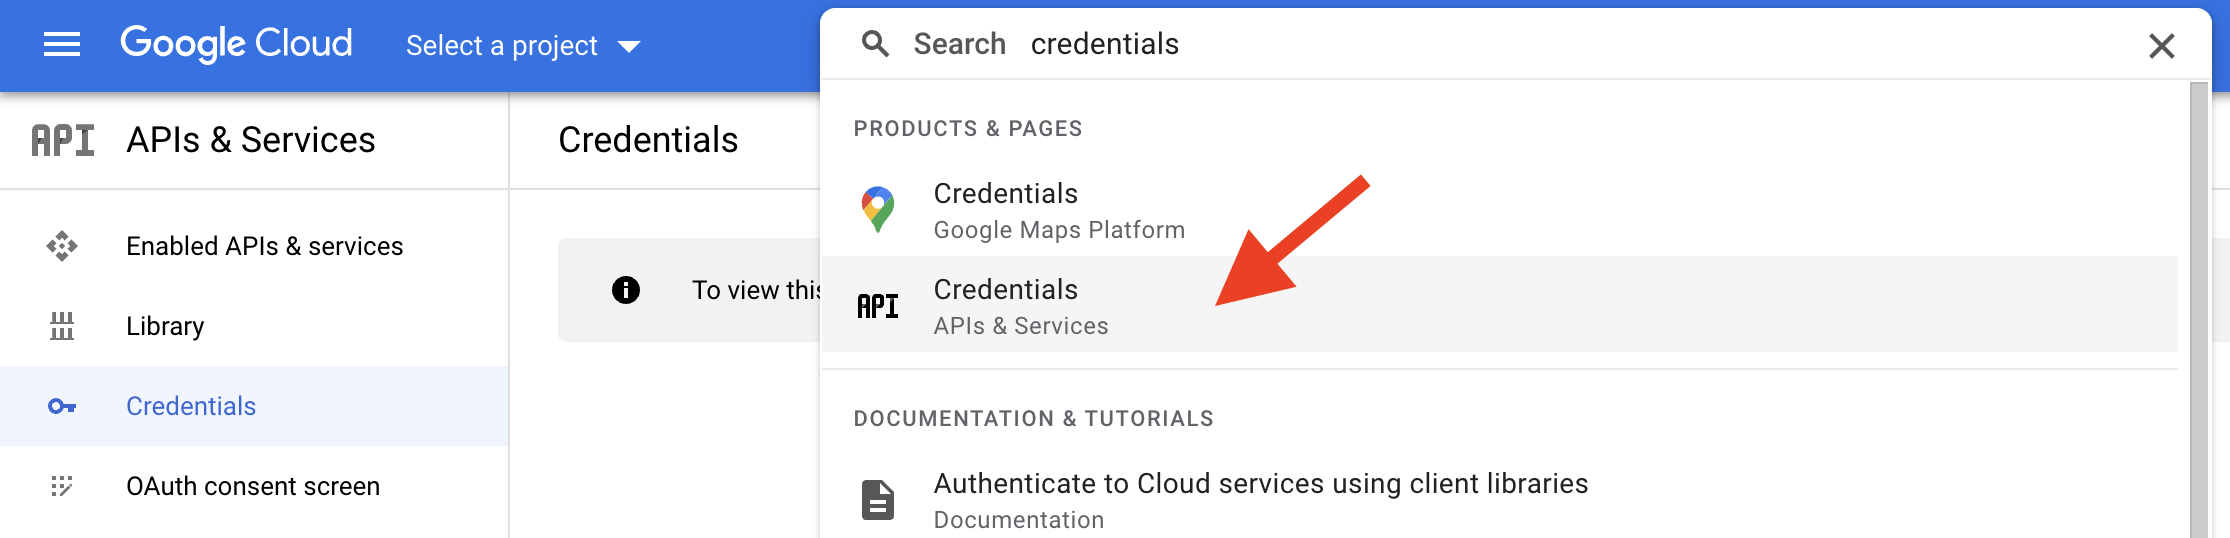Screen dimensions: 2230x538
Task: Click the Enabled APIs & services icon
Action: coord(62,246)
